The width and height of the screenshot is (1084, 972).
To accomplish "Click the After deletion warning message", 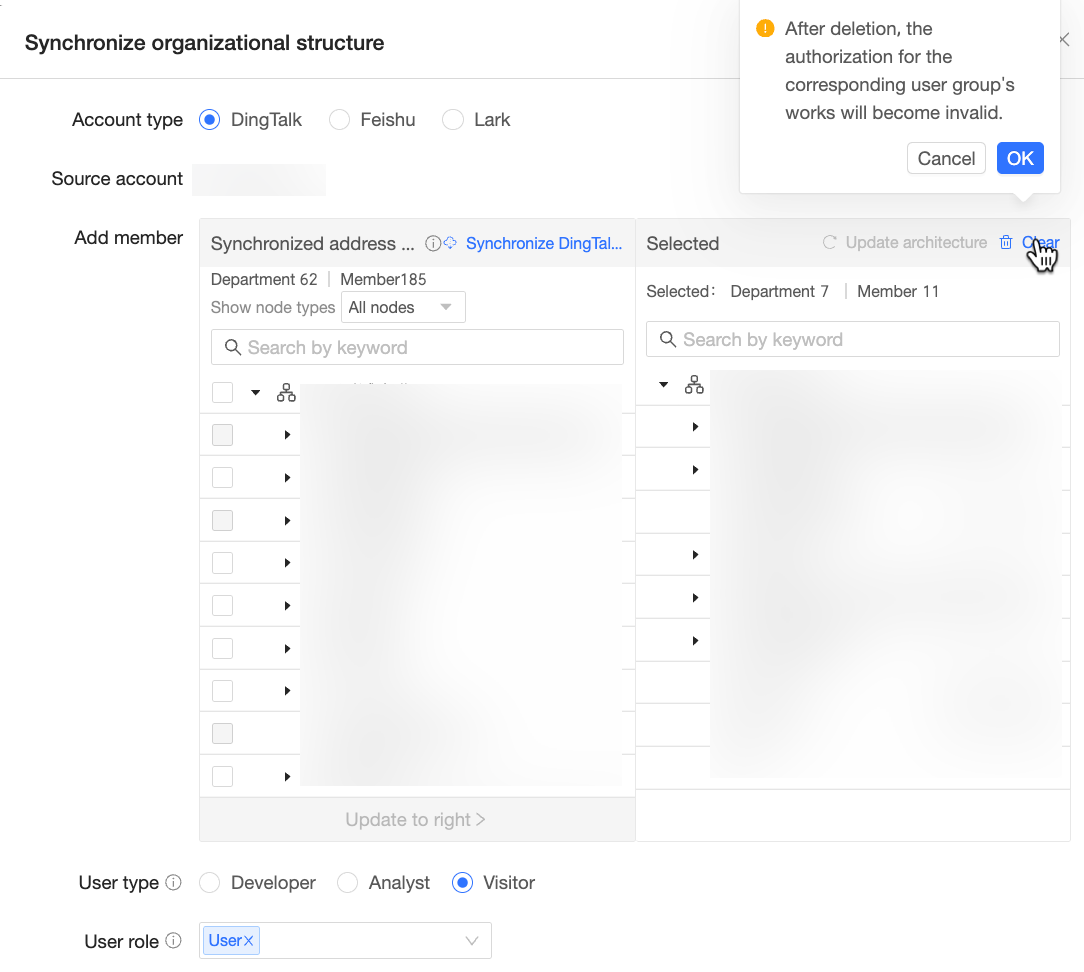I will [x=899, y=71].
